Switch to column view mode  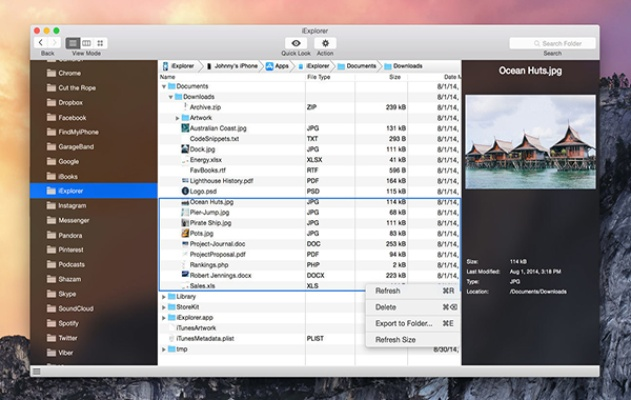tap(86, 43)
